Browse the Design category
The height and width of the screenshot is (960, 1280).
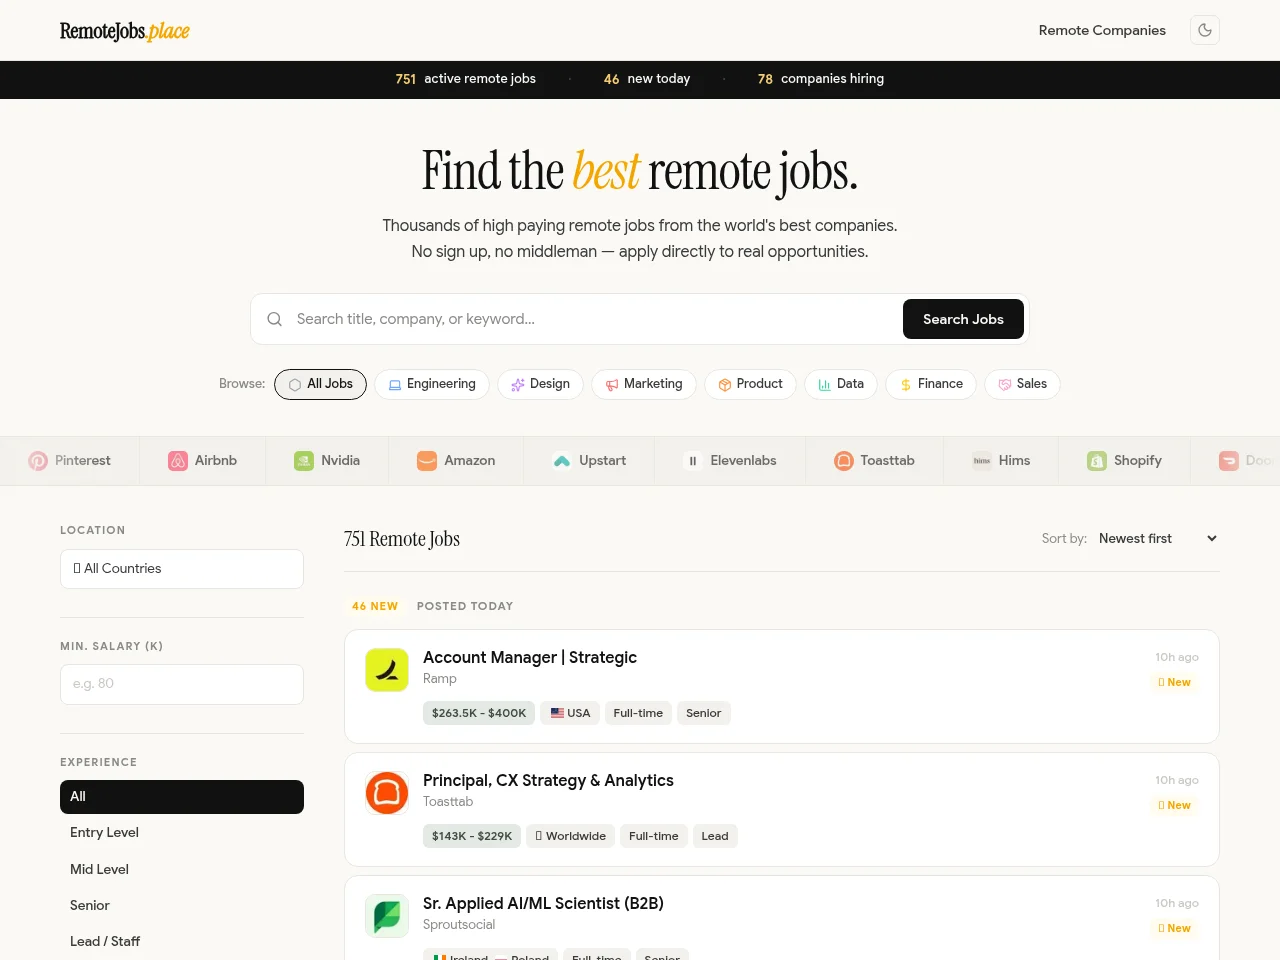click(x=540, y=384)
